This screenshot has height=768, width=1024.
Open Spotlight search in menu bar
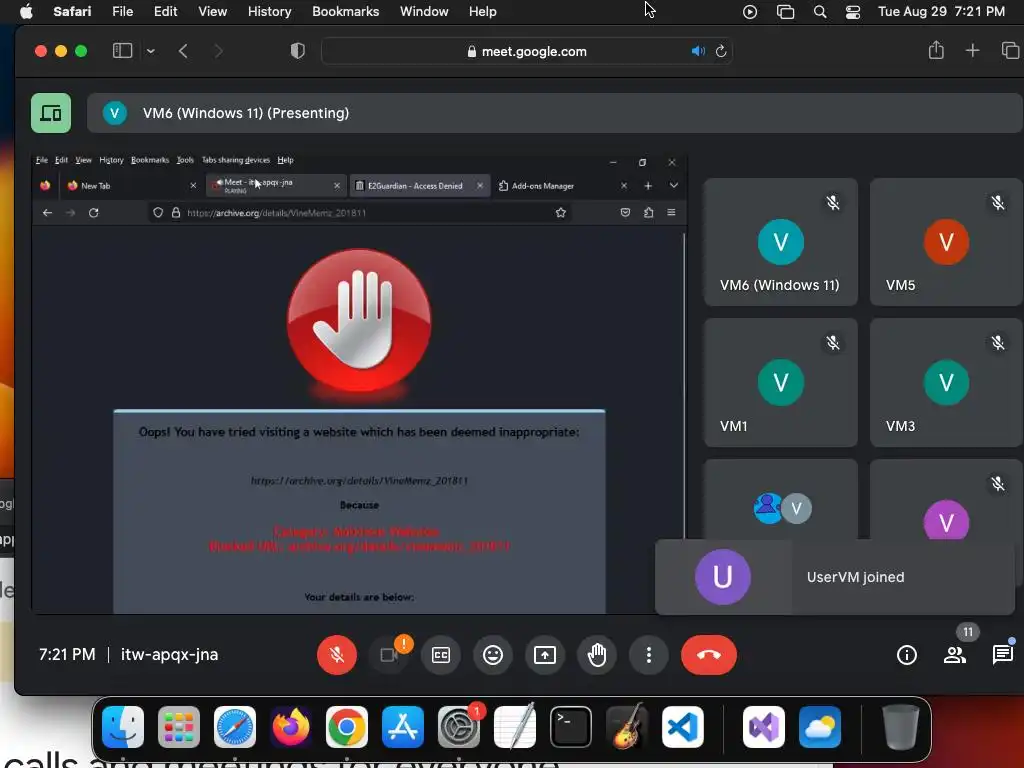coord(820,12)
